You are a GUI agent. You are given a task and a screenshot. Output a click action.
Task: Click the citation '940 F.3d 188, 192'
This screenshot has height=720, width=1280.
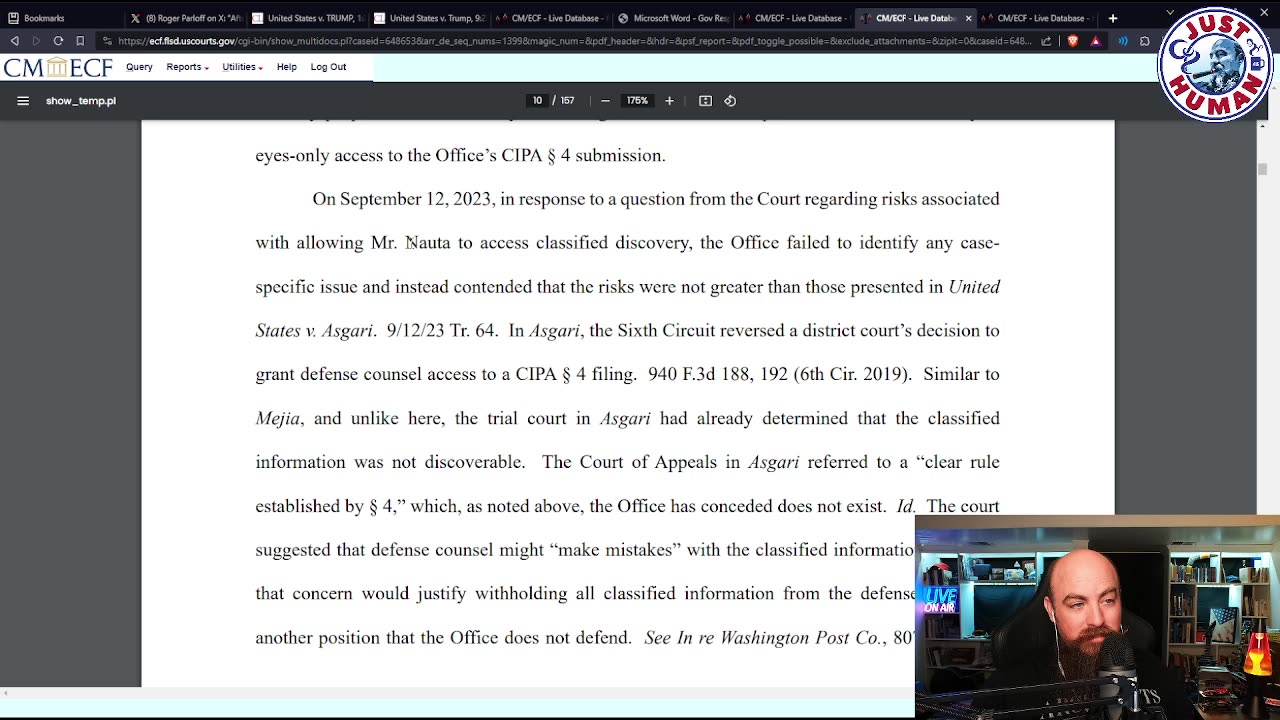click(717, 374)
